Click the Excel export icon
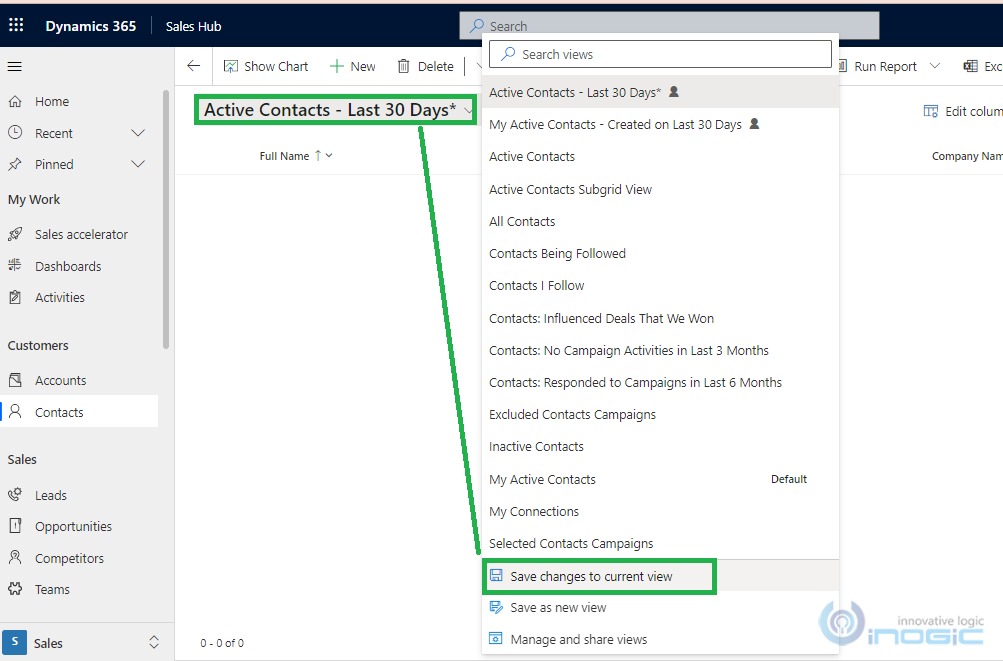The width and height of the screenshot is (1003, 661). coord(970,66)
